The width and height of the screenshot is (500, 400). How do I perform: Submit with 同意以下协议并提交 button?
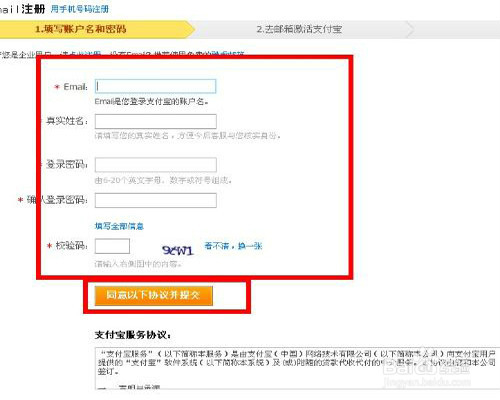point(153,295)
